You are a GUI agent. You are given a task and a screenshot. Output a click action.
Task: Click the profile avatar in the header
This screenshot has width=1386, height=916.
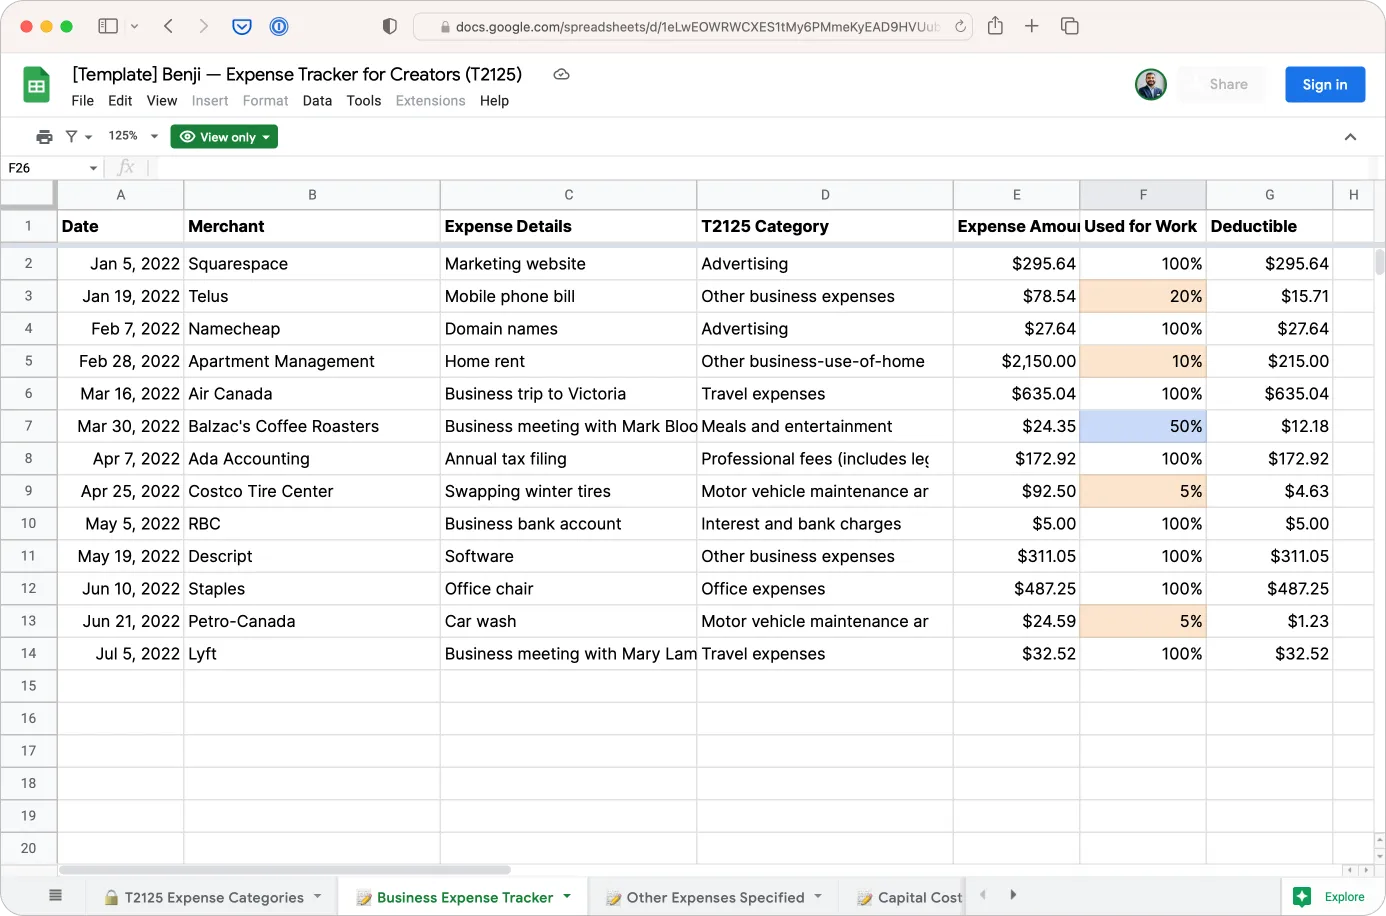[1151, 84]
